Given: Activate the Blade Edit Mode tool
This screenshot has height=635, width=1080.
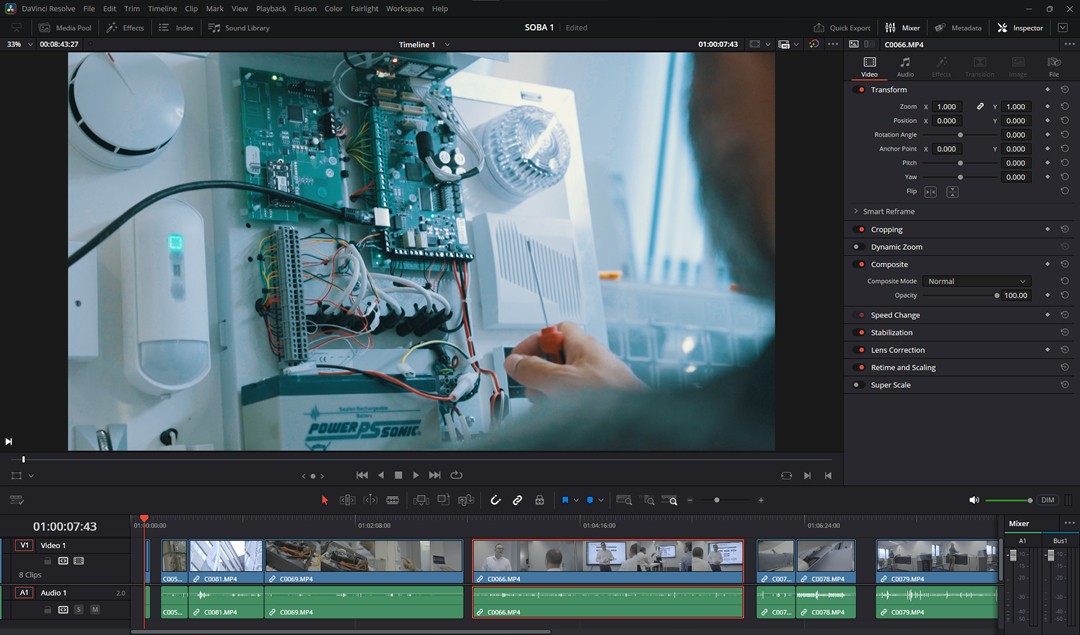Looking at the screenshot, I should point(392,500).
